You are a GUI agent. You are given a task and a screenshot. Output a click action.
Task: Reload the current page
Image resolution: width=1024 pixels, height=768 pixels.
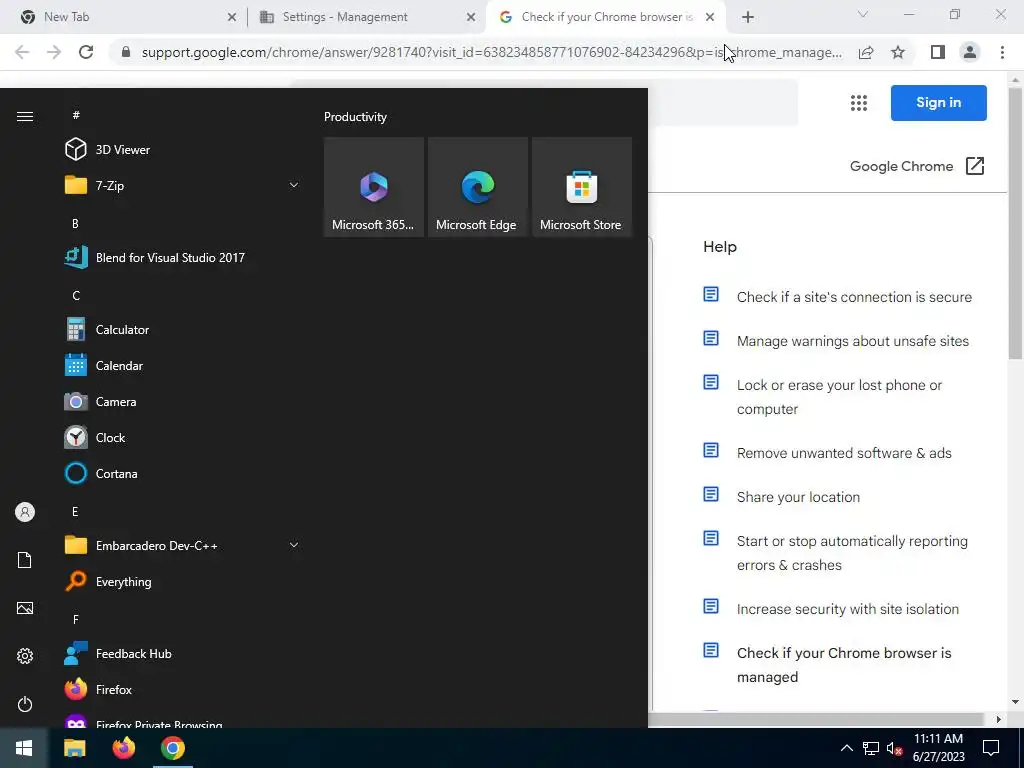(x=86, y=52)
